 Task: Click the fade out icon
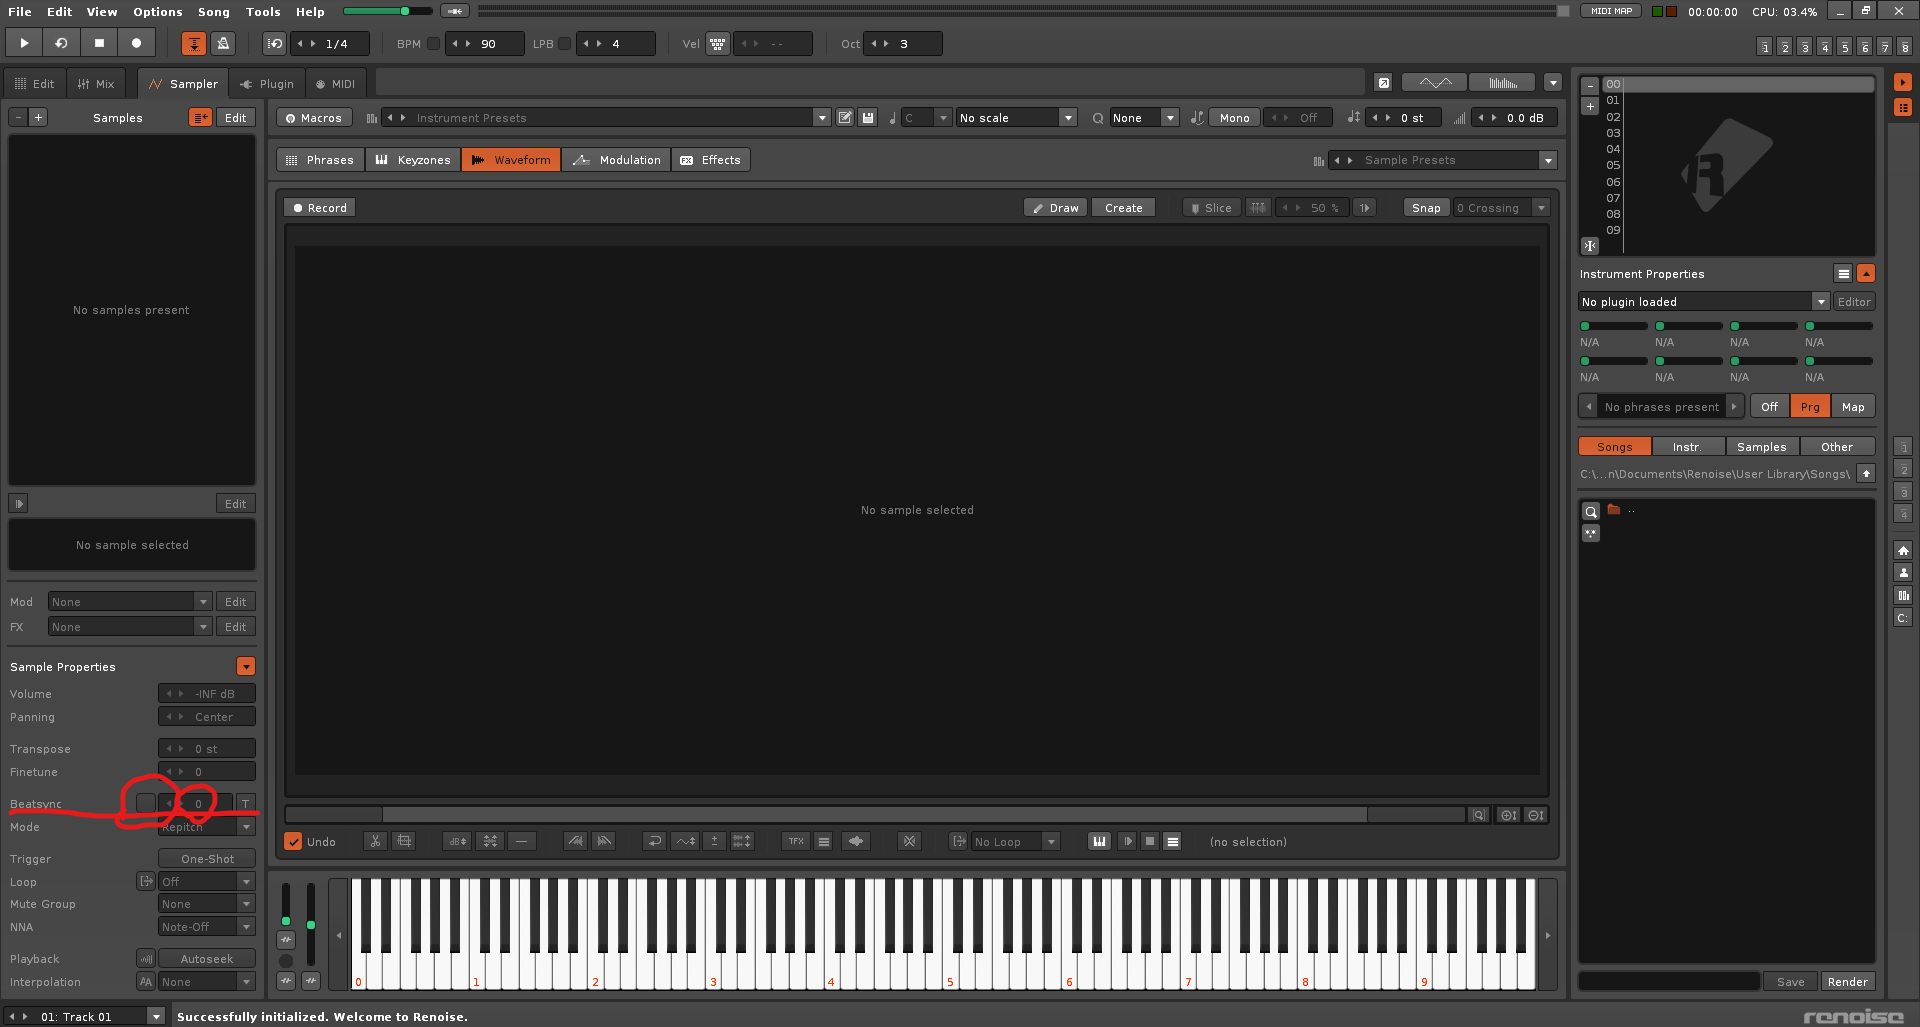[x=604, y=842]
